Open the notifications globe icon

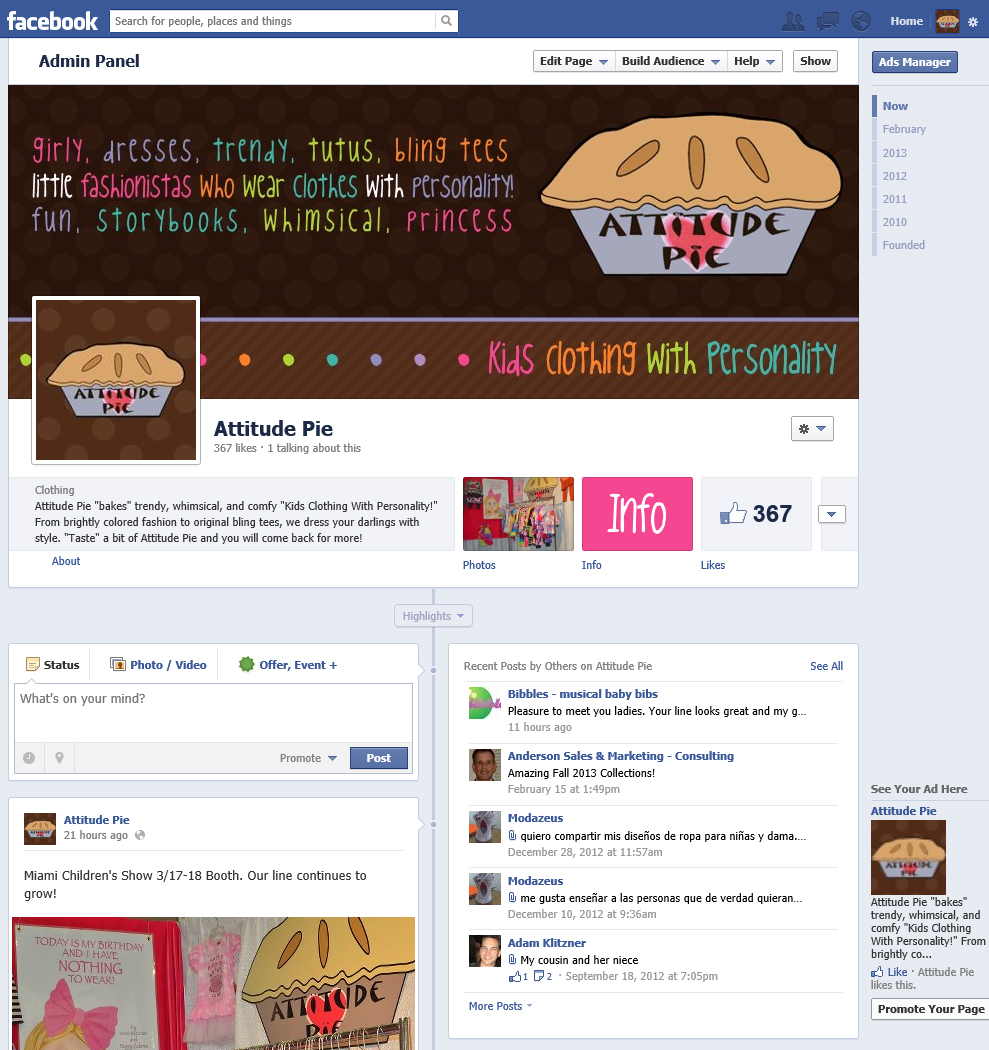[861, 21]
